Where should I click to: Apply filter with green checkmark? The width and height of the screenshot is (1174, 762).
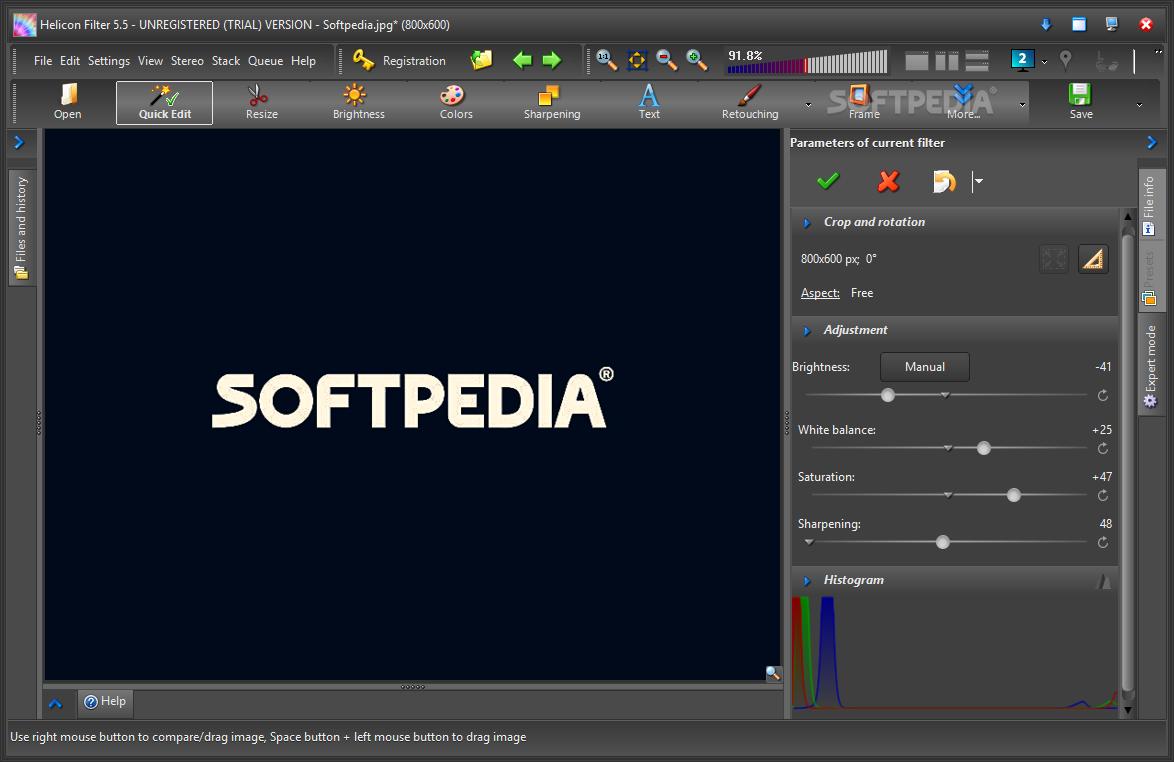[828, 181]
